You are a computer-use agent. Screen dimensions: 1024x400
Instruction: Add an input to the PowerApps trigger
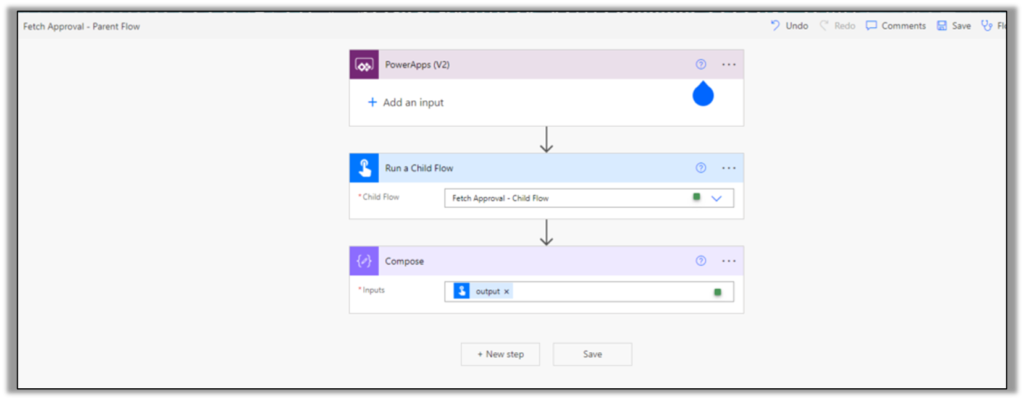pos(406,103)
